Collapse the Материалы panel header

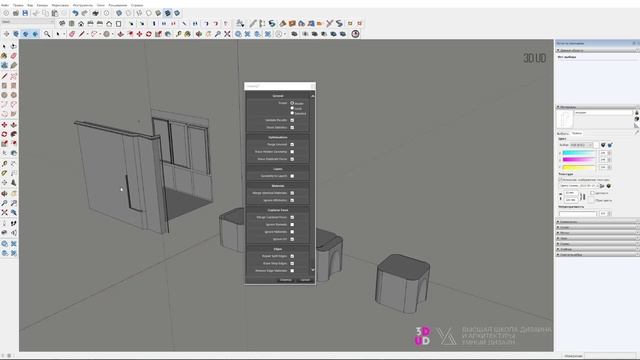[x=597, y=107]
